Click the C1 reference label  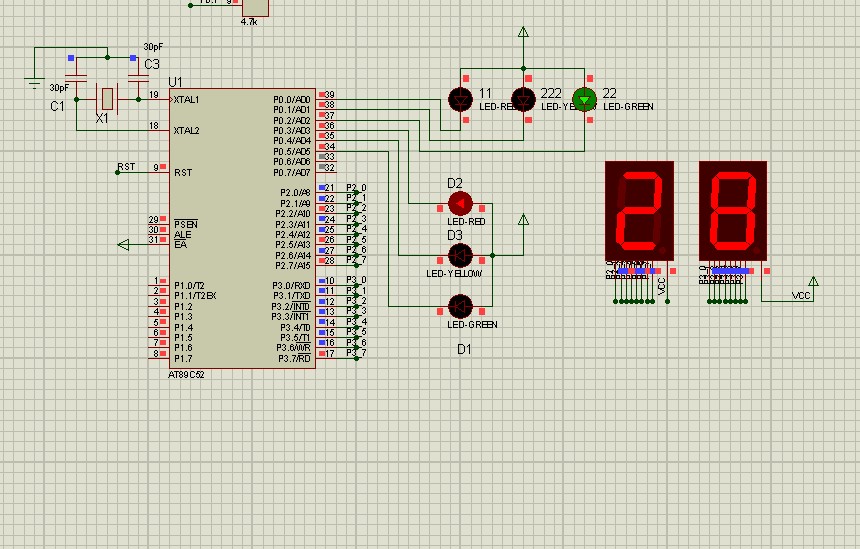point(58,106)
